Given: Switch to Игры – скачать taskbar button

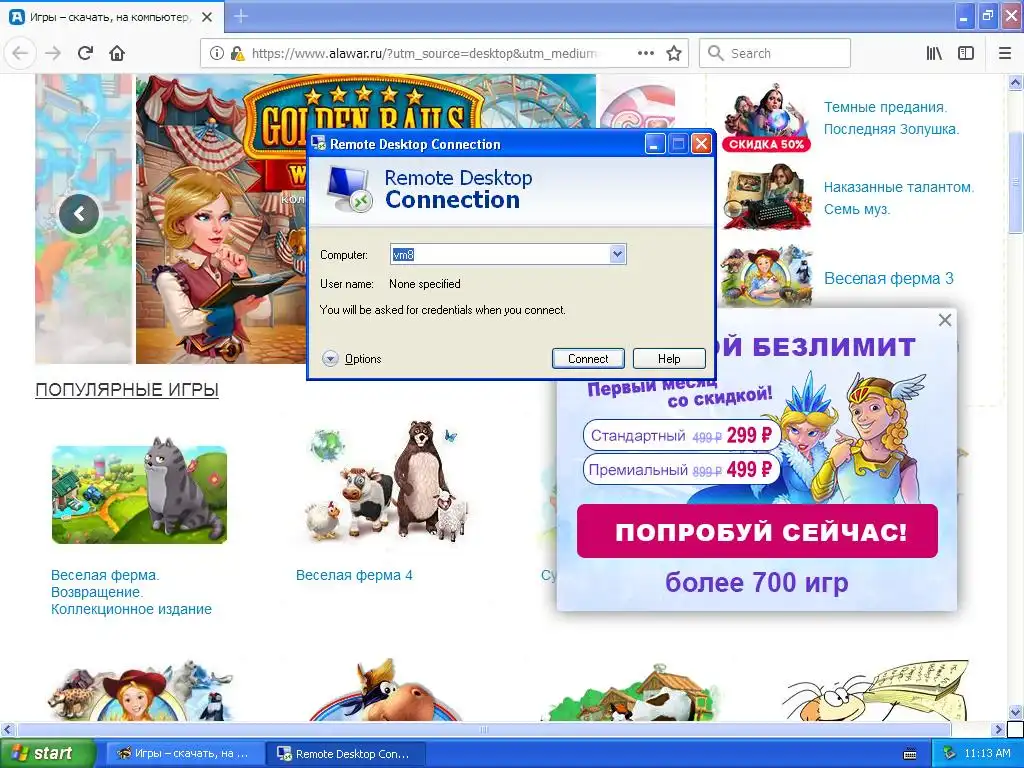Looking at the screenshot, I should [184, 754].
